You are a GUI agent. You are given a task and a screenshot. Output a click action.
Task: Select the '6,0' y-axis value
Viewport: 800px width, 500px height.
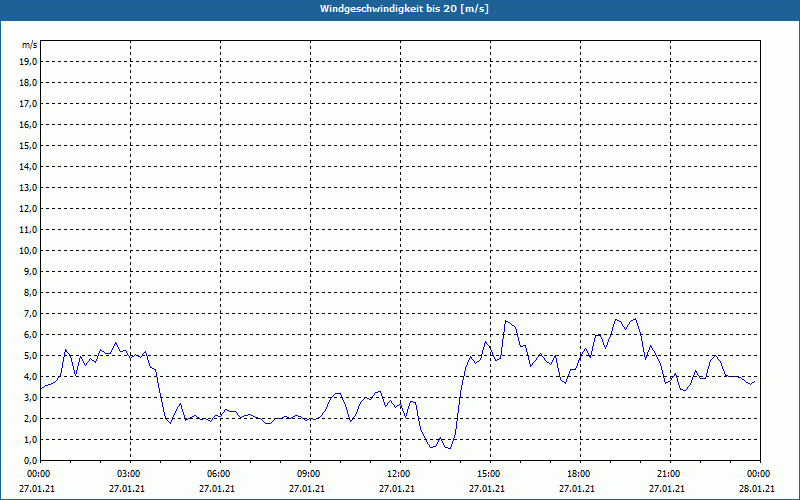(x=30, y=335)
